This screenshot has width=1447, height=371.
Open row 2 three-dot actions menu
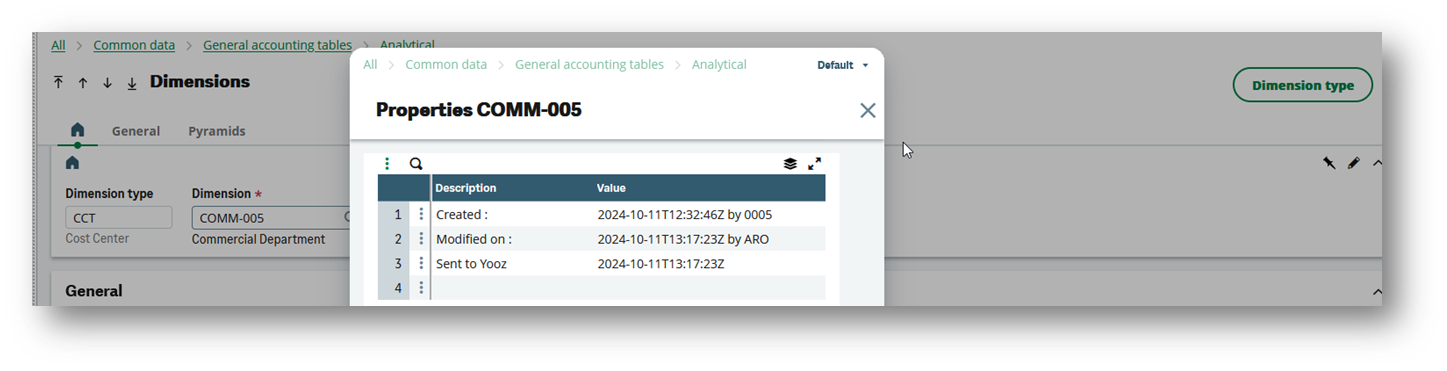pyautogui.click(x=421, y=239)
